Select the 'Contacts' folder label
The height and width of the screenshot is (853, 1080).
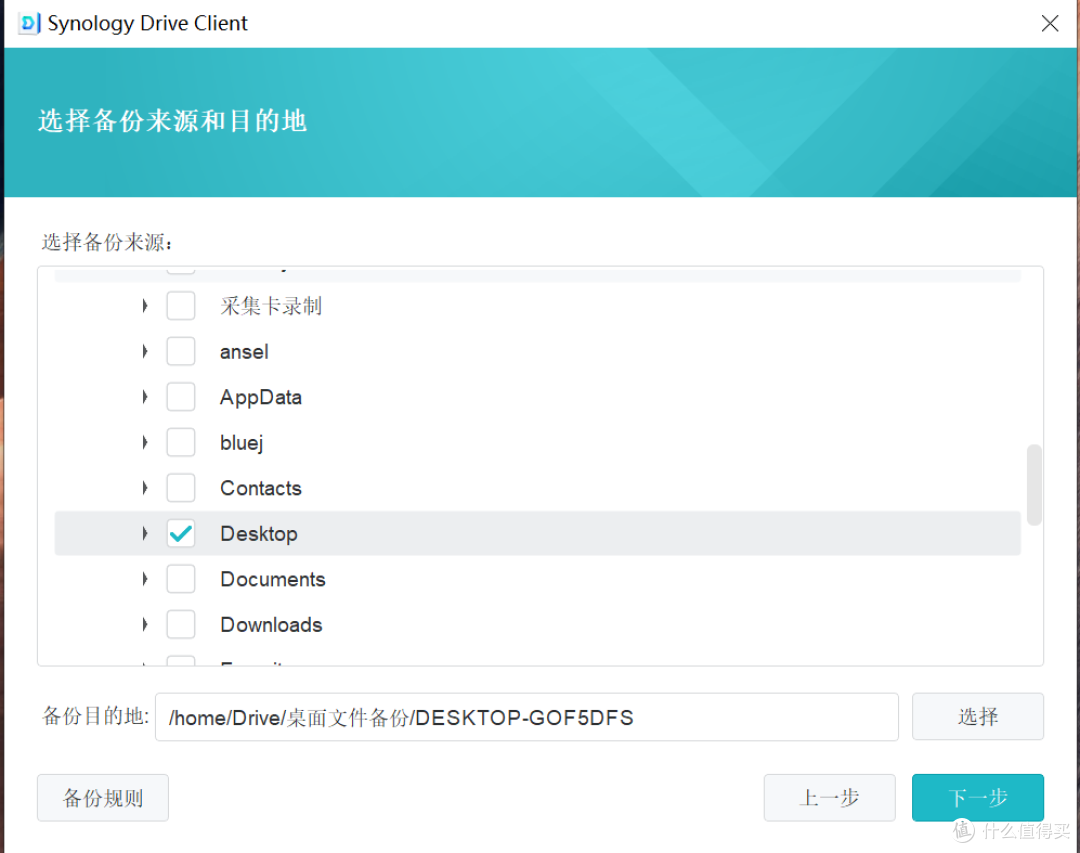coord(261,489)
